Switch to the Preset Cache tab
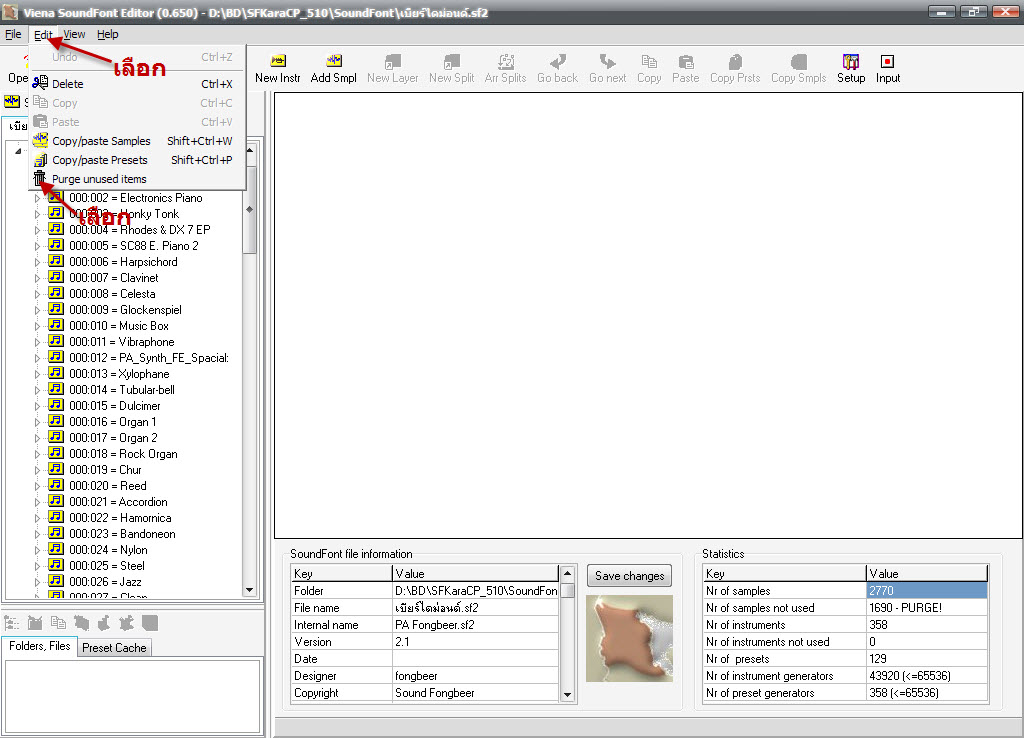 114,648
